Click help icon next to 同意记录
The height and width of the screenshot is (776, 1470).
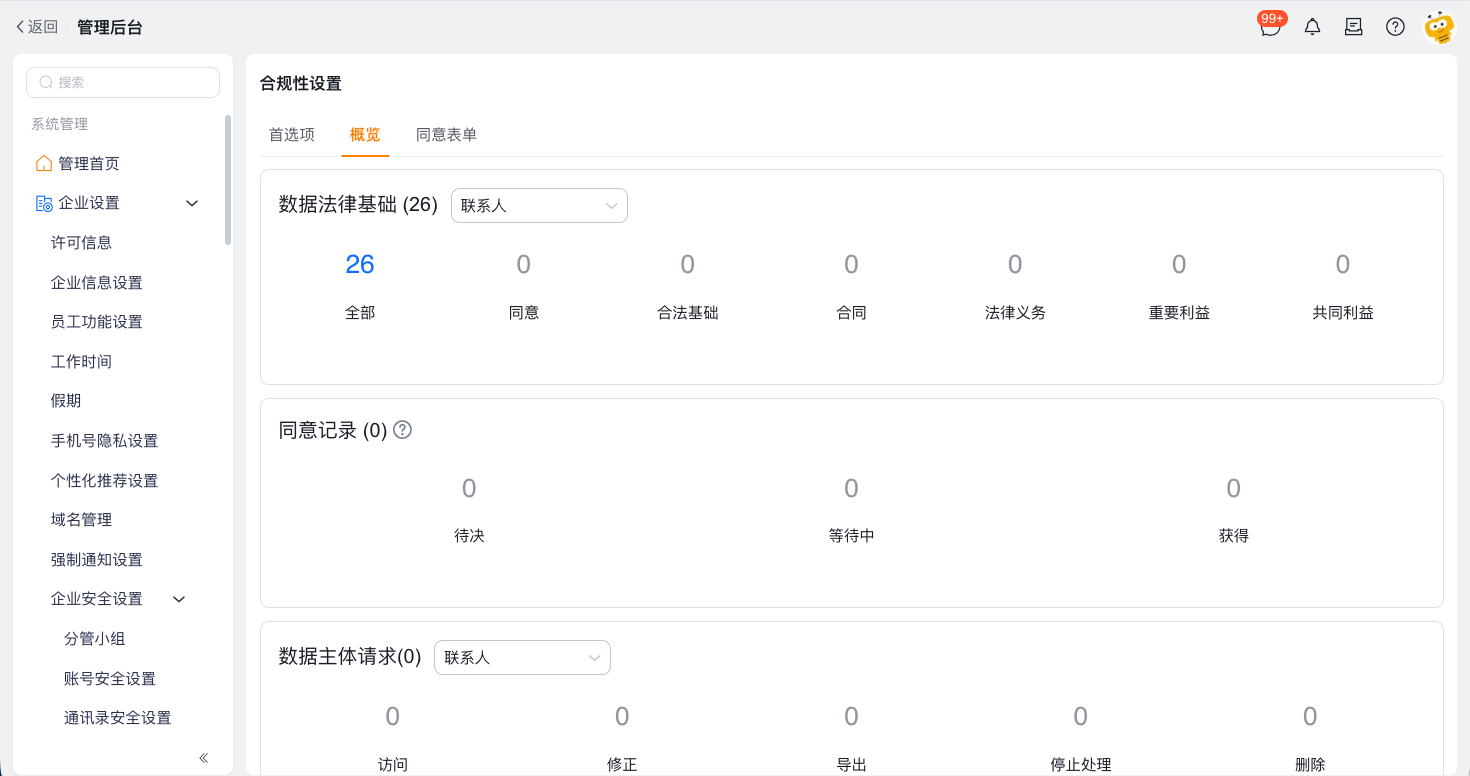402,430
